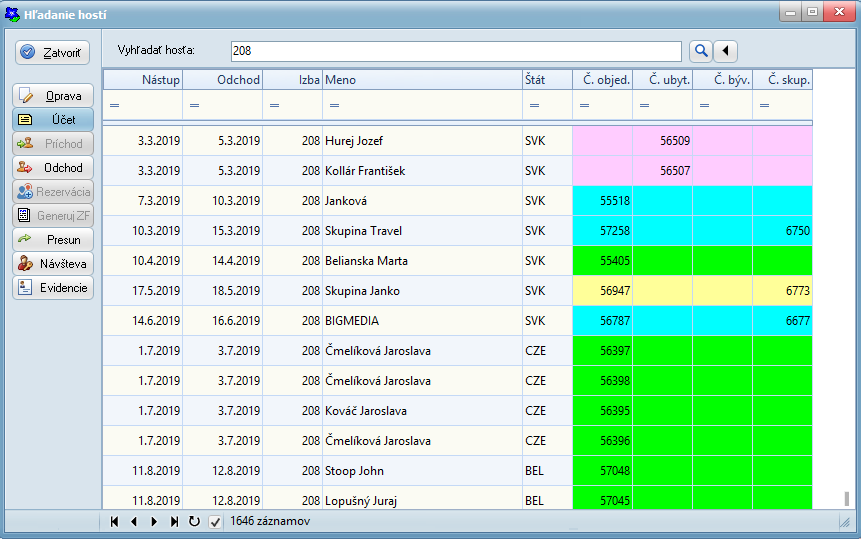Click the magnifier search icon

700,51
